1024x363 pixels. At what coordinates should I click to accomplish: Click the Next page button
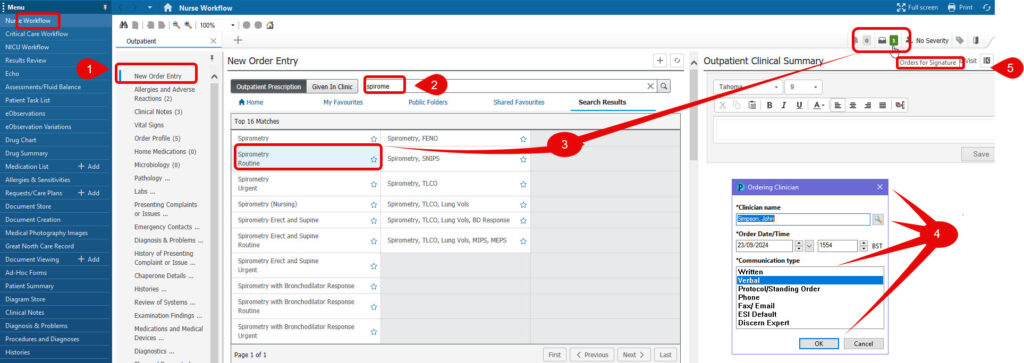click(633, 355)
